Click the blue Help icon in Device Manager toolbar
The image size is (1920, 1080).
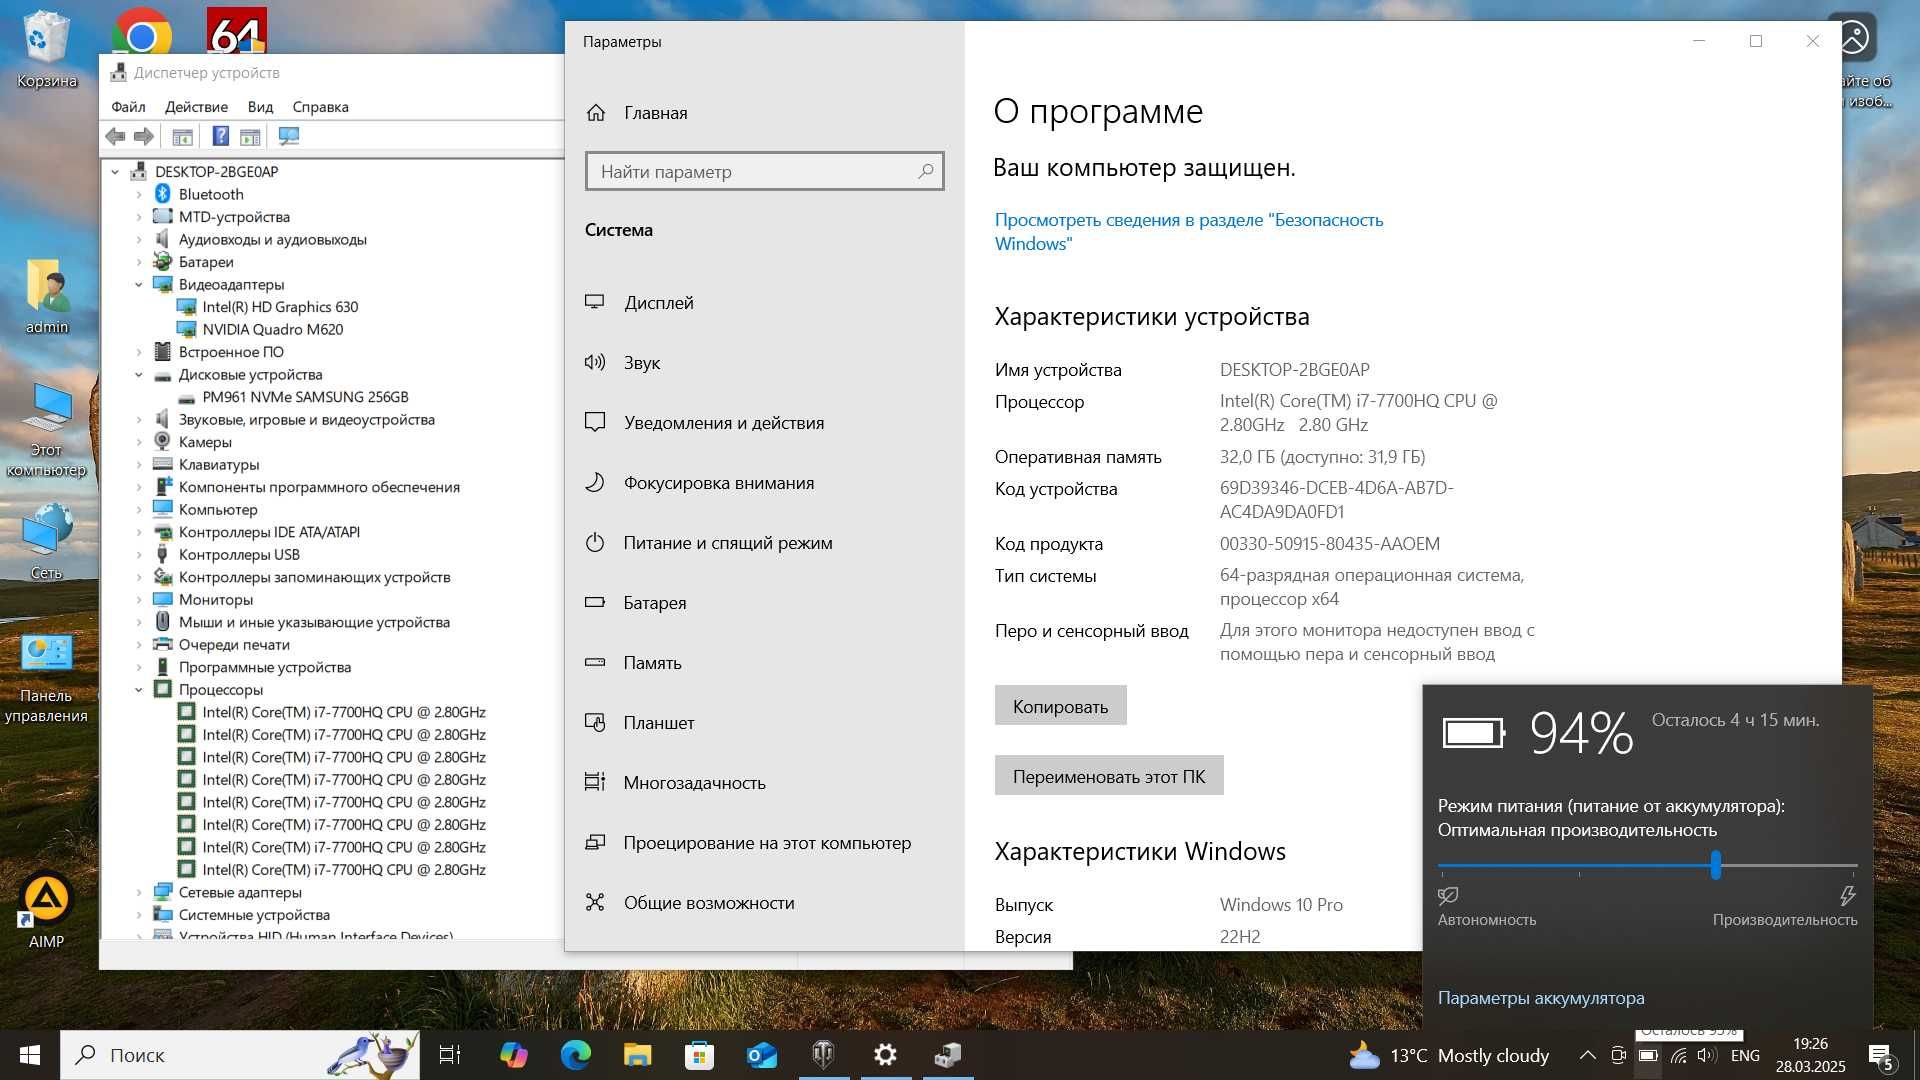click(221, 136)
